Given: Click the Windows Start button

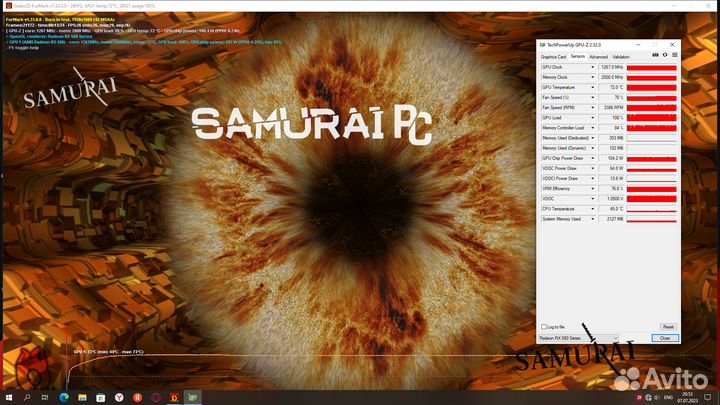Looking at the screenshot, I should click(x=8, y=397).
